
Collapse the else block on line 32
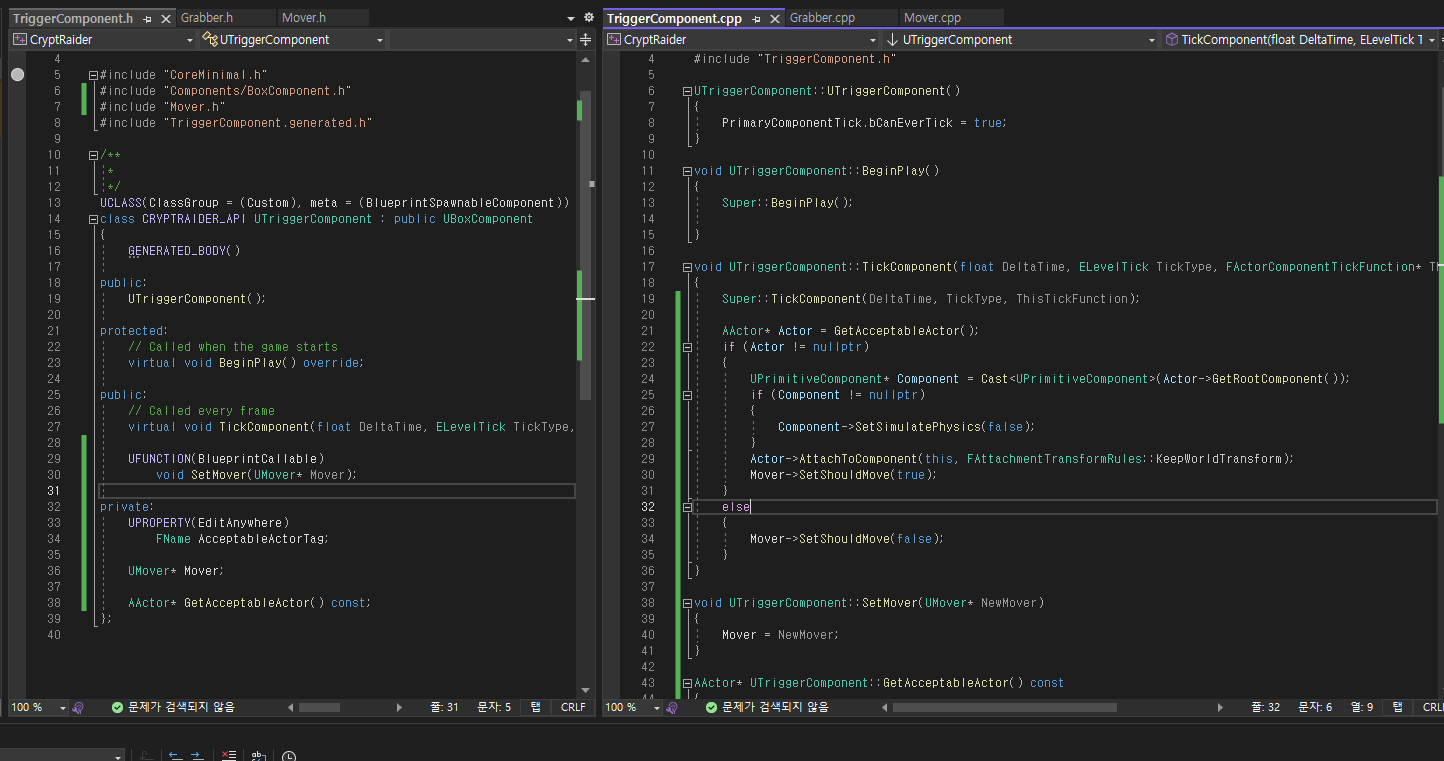687,507
